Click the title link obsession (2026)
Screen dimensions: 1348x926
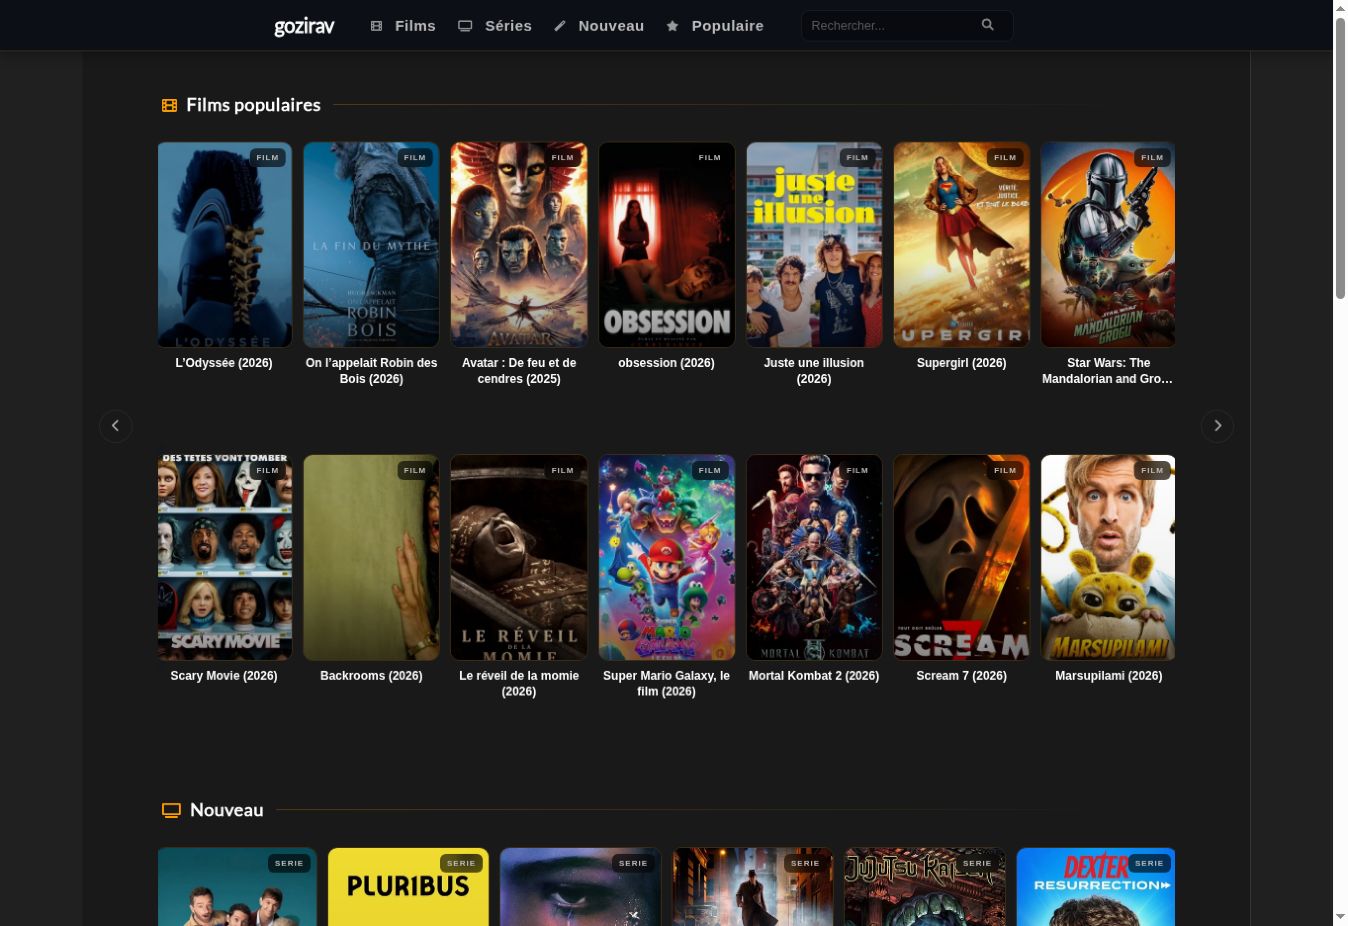(x=666, y=363)
